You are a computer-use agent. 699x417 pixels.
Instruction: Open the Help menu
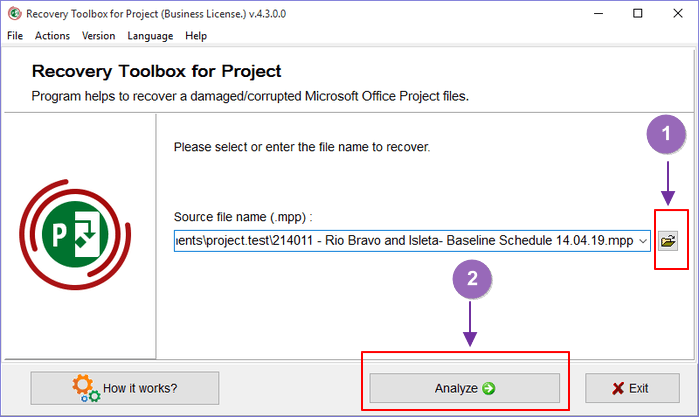196,36
